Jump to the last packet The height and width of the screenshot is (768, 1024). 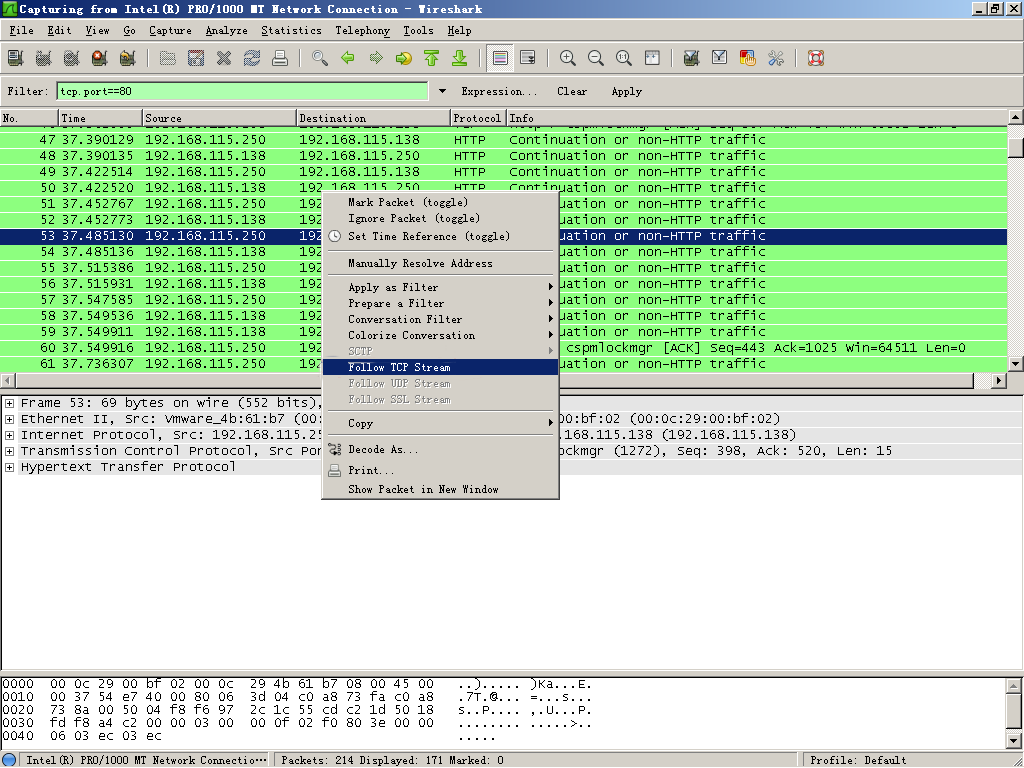pos(460,58)
